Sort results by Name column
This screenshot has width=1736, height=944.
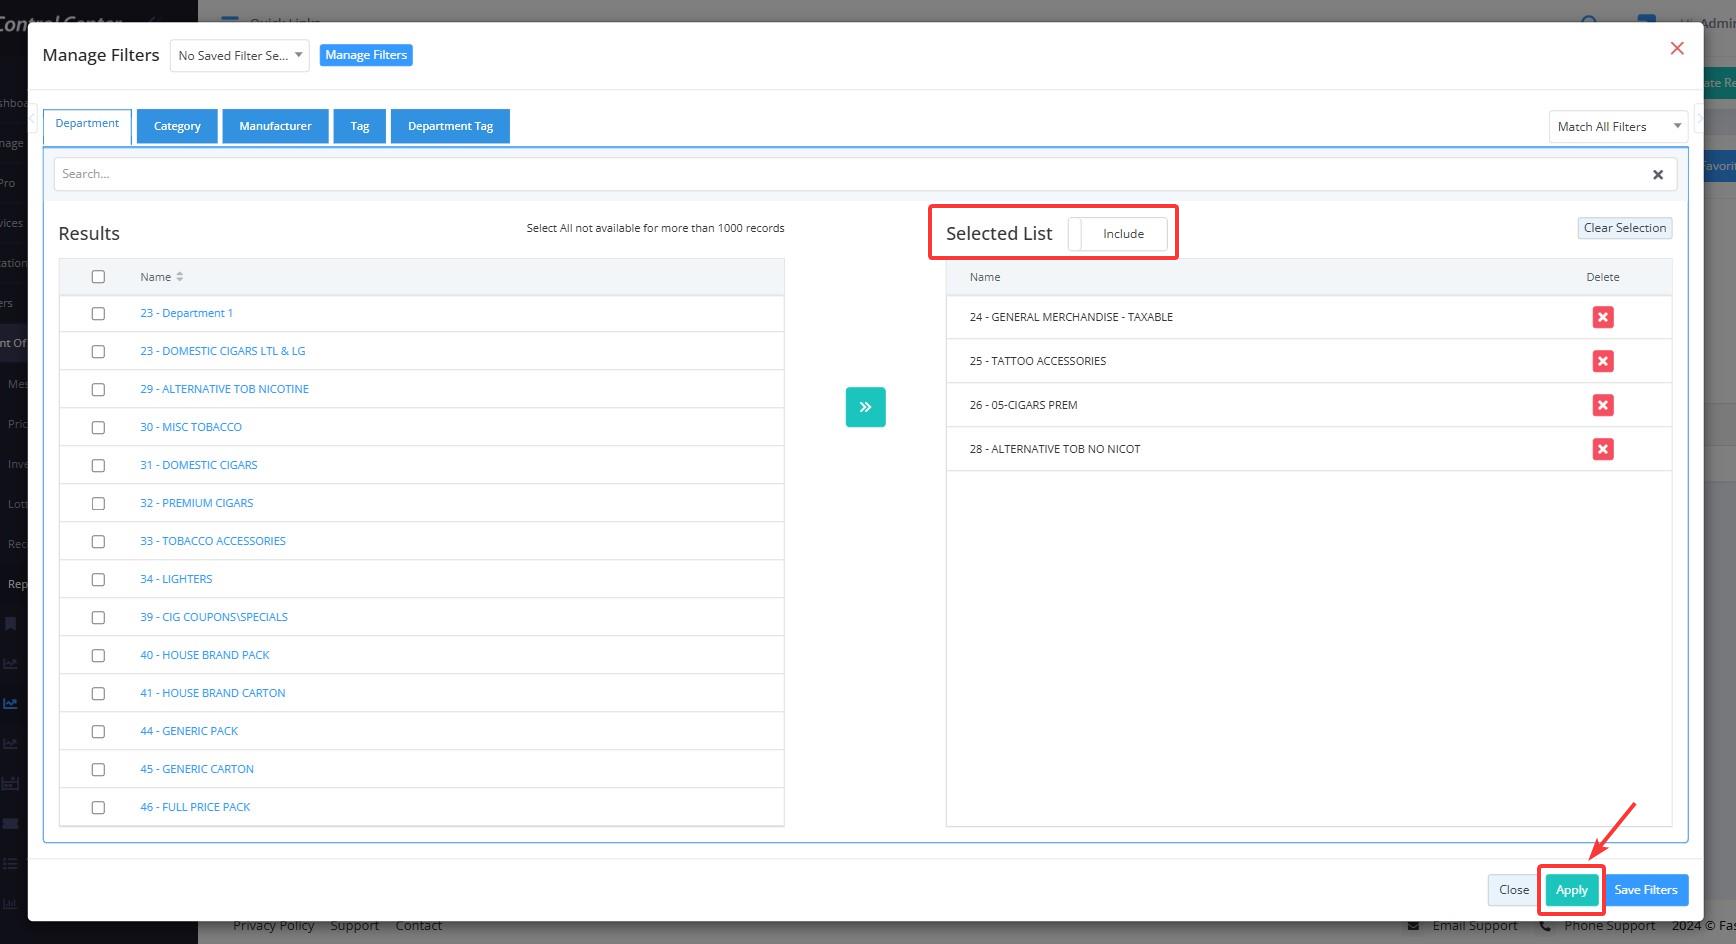coord(161,277)
